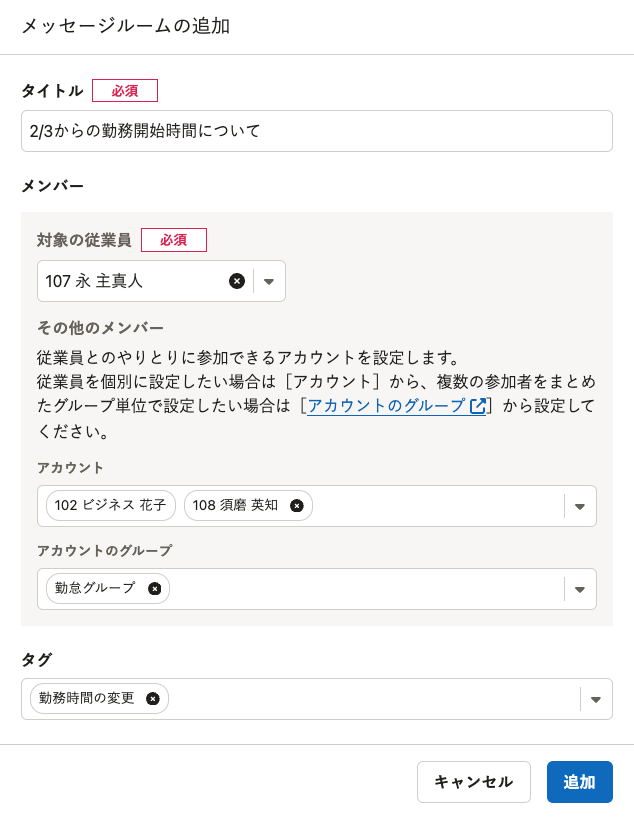
Task: Click external link icon beside アカウントのグループ
Action: point(478,406)
